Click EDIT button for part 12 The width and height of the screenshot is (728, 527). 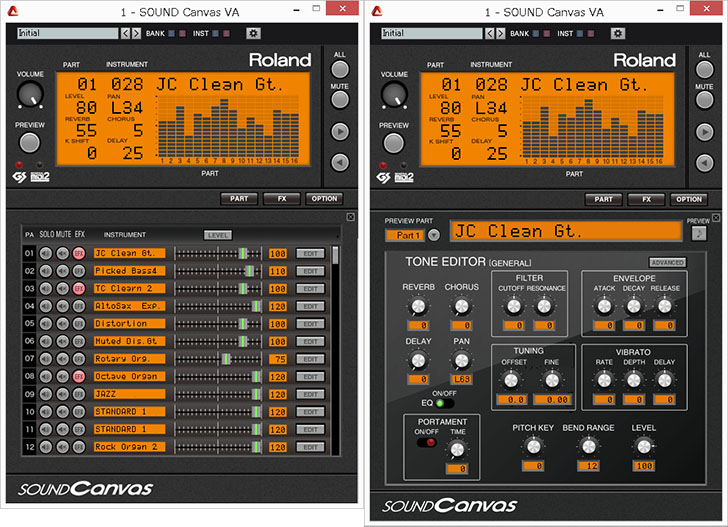coord(310,447)
